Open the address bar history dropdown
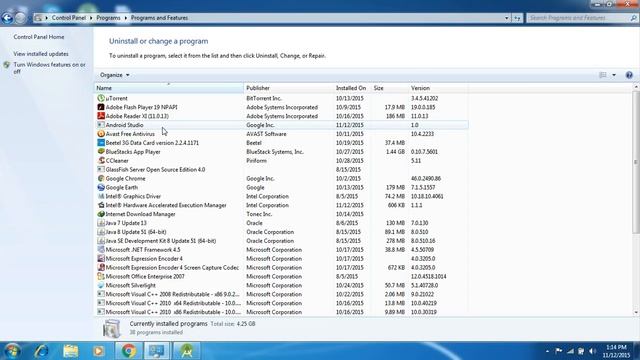The width and height of the screenshot is (640, 360). click(507, 18)
